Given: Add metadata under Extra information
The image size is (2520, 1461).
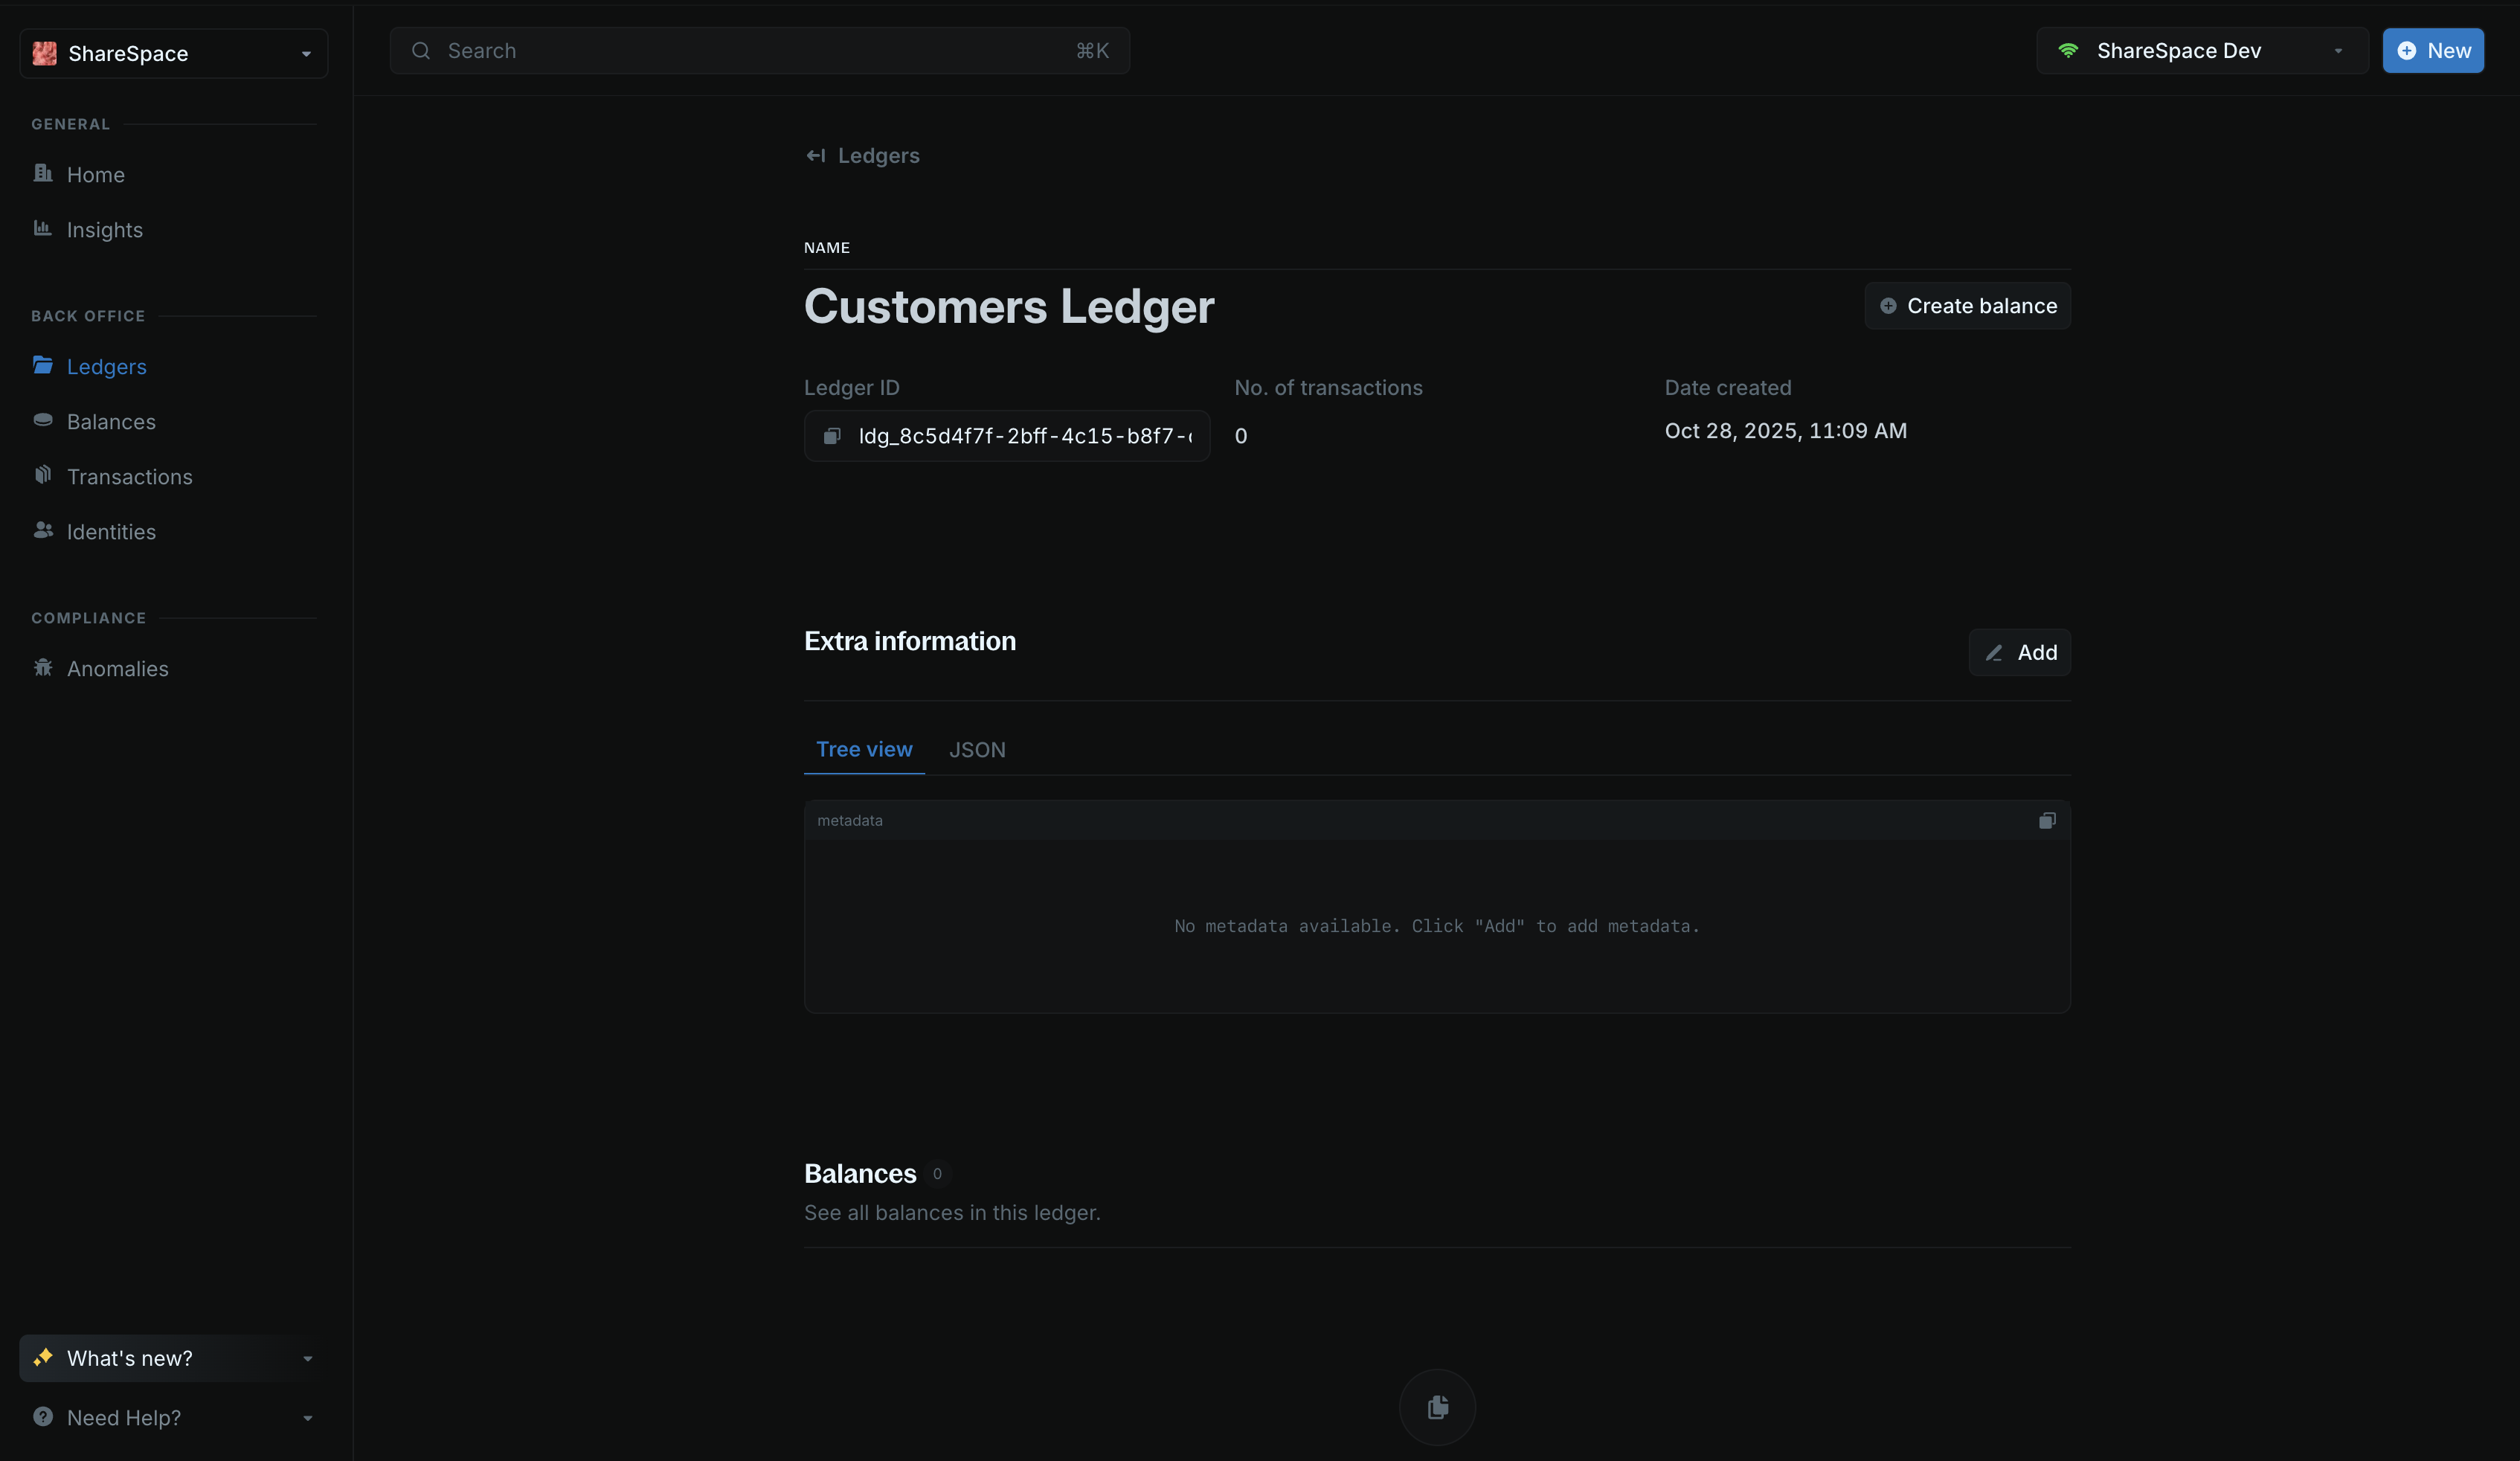Looking at the screenshot, I should tap(2019, 652).
